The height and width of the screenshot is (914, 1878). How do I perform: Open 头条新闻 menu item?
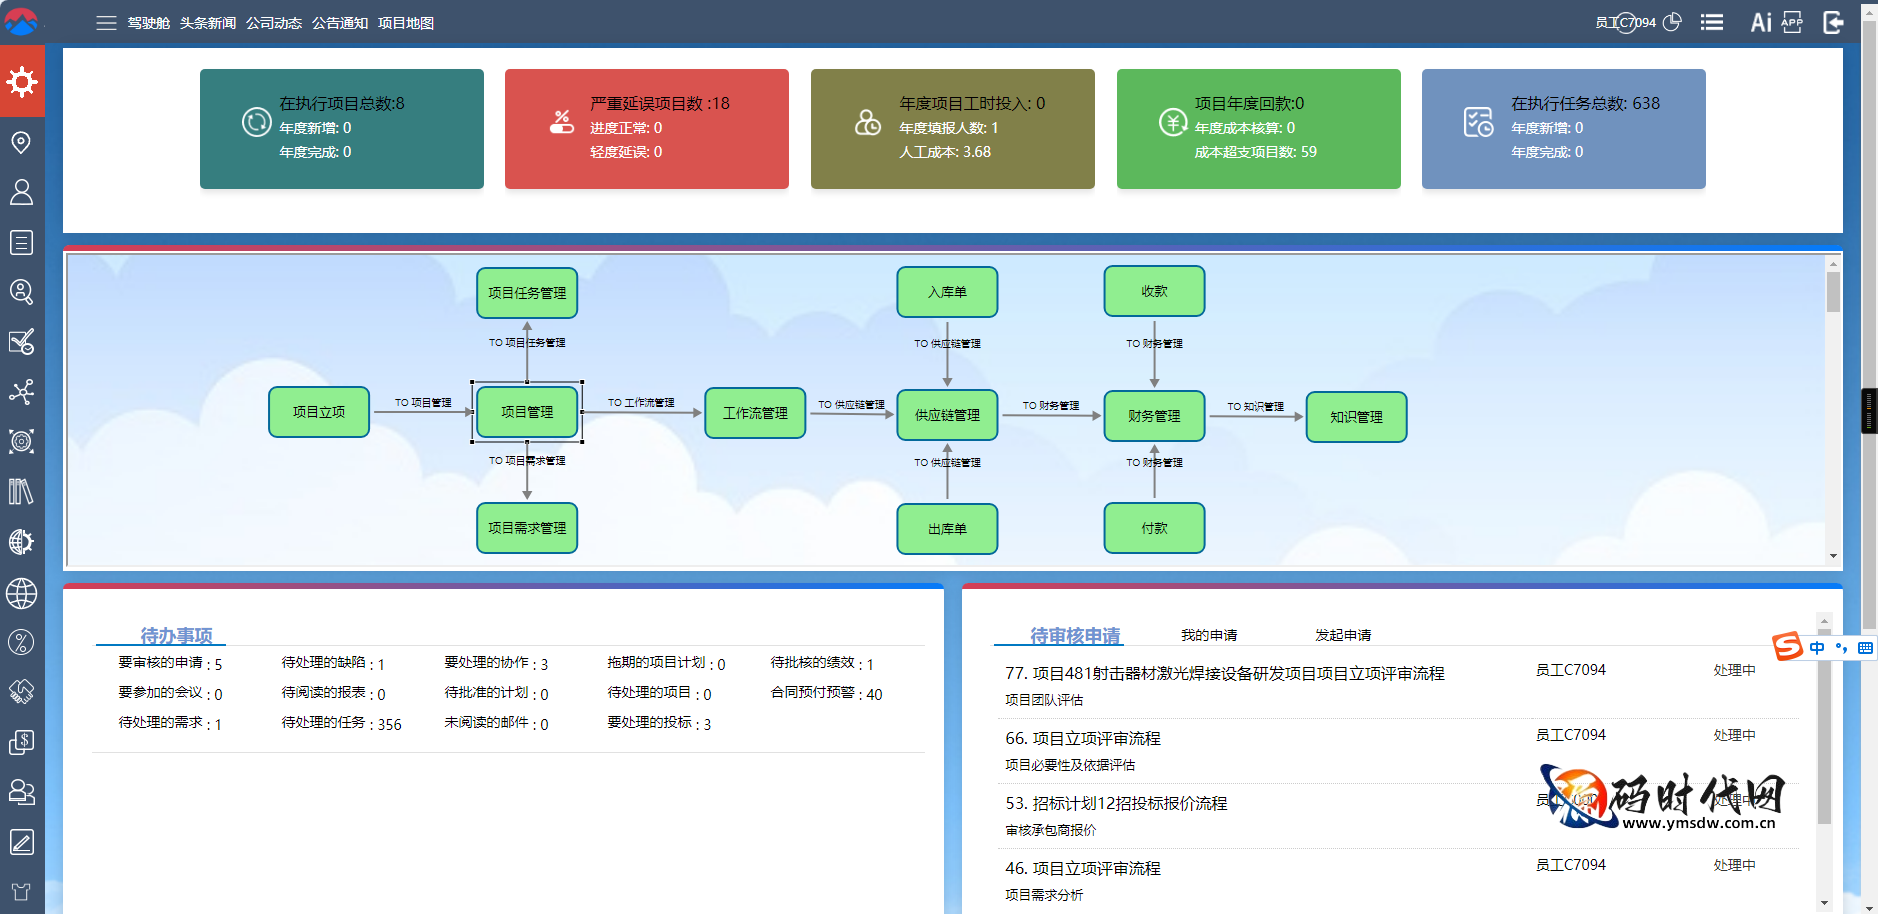[x=208, y=23]
